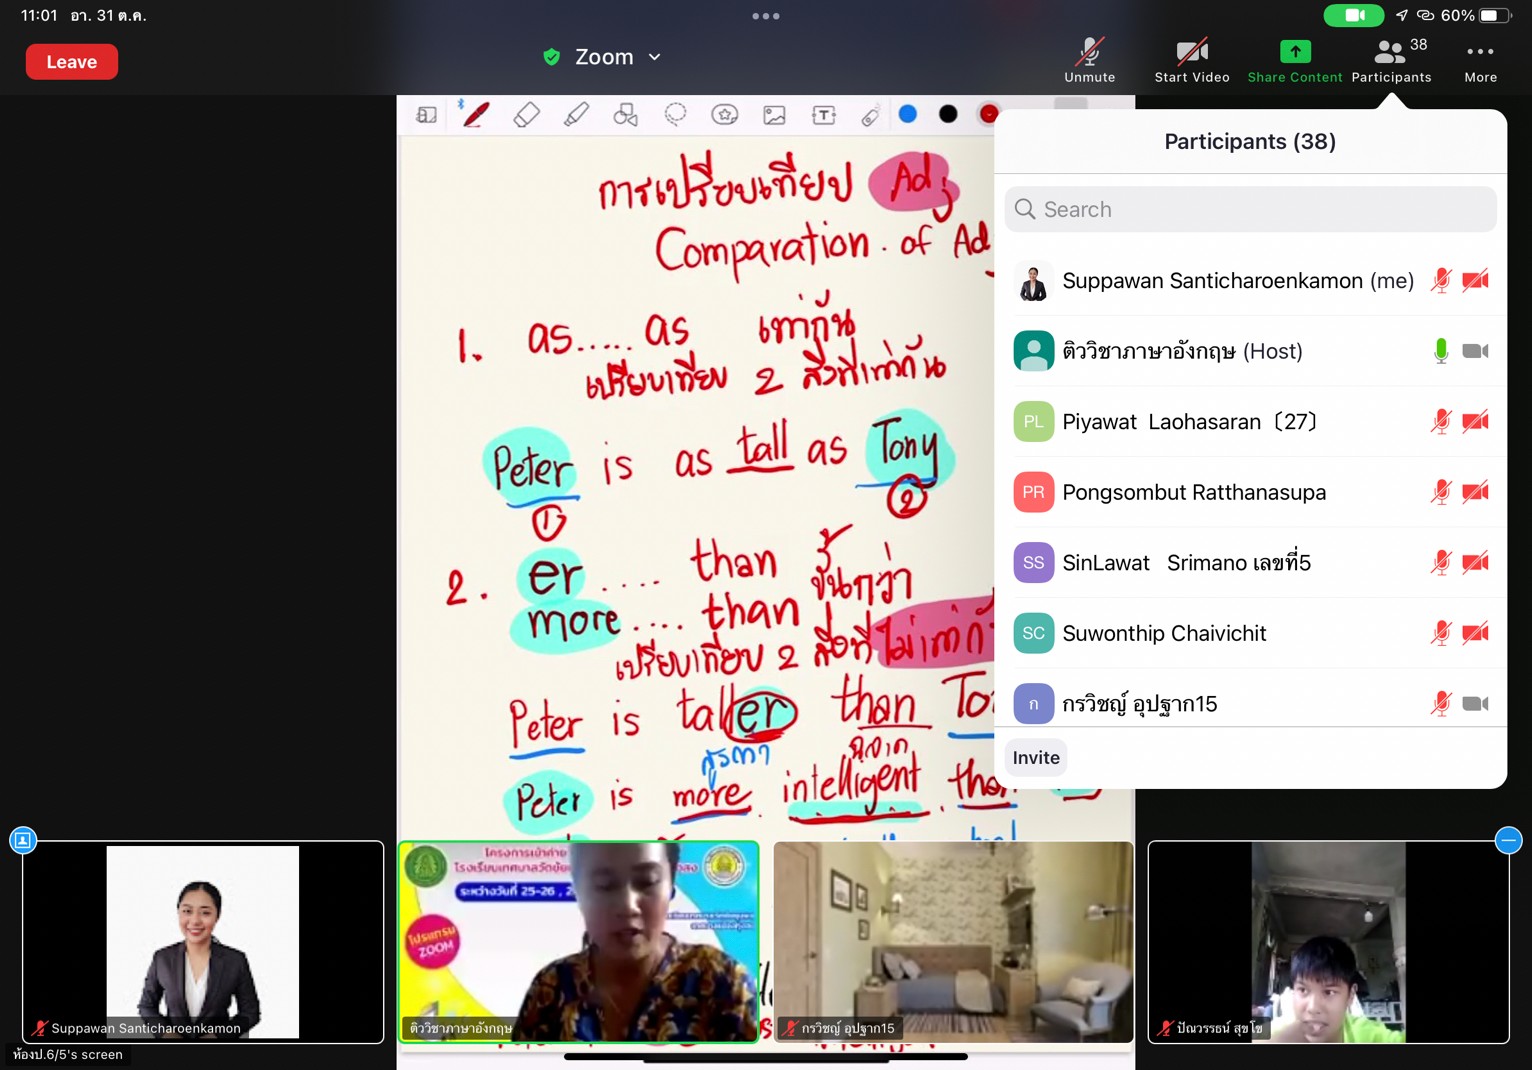
Task: Open the More options menu
Action: point(1480,61)
